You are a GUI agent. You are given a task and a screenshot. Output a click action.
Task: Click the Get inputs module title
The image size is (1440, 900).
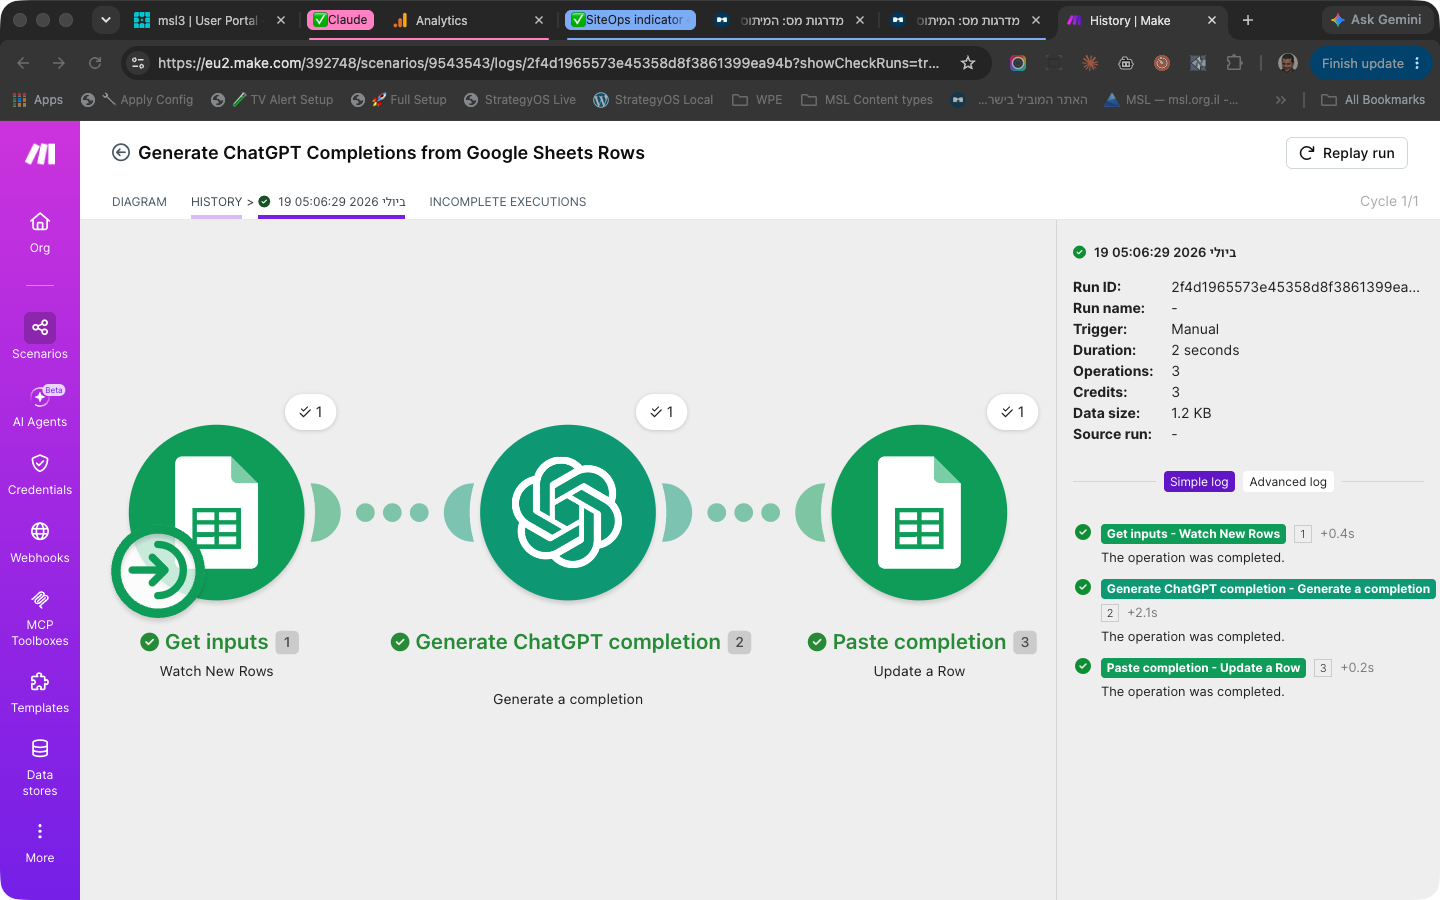coord(217,642)
